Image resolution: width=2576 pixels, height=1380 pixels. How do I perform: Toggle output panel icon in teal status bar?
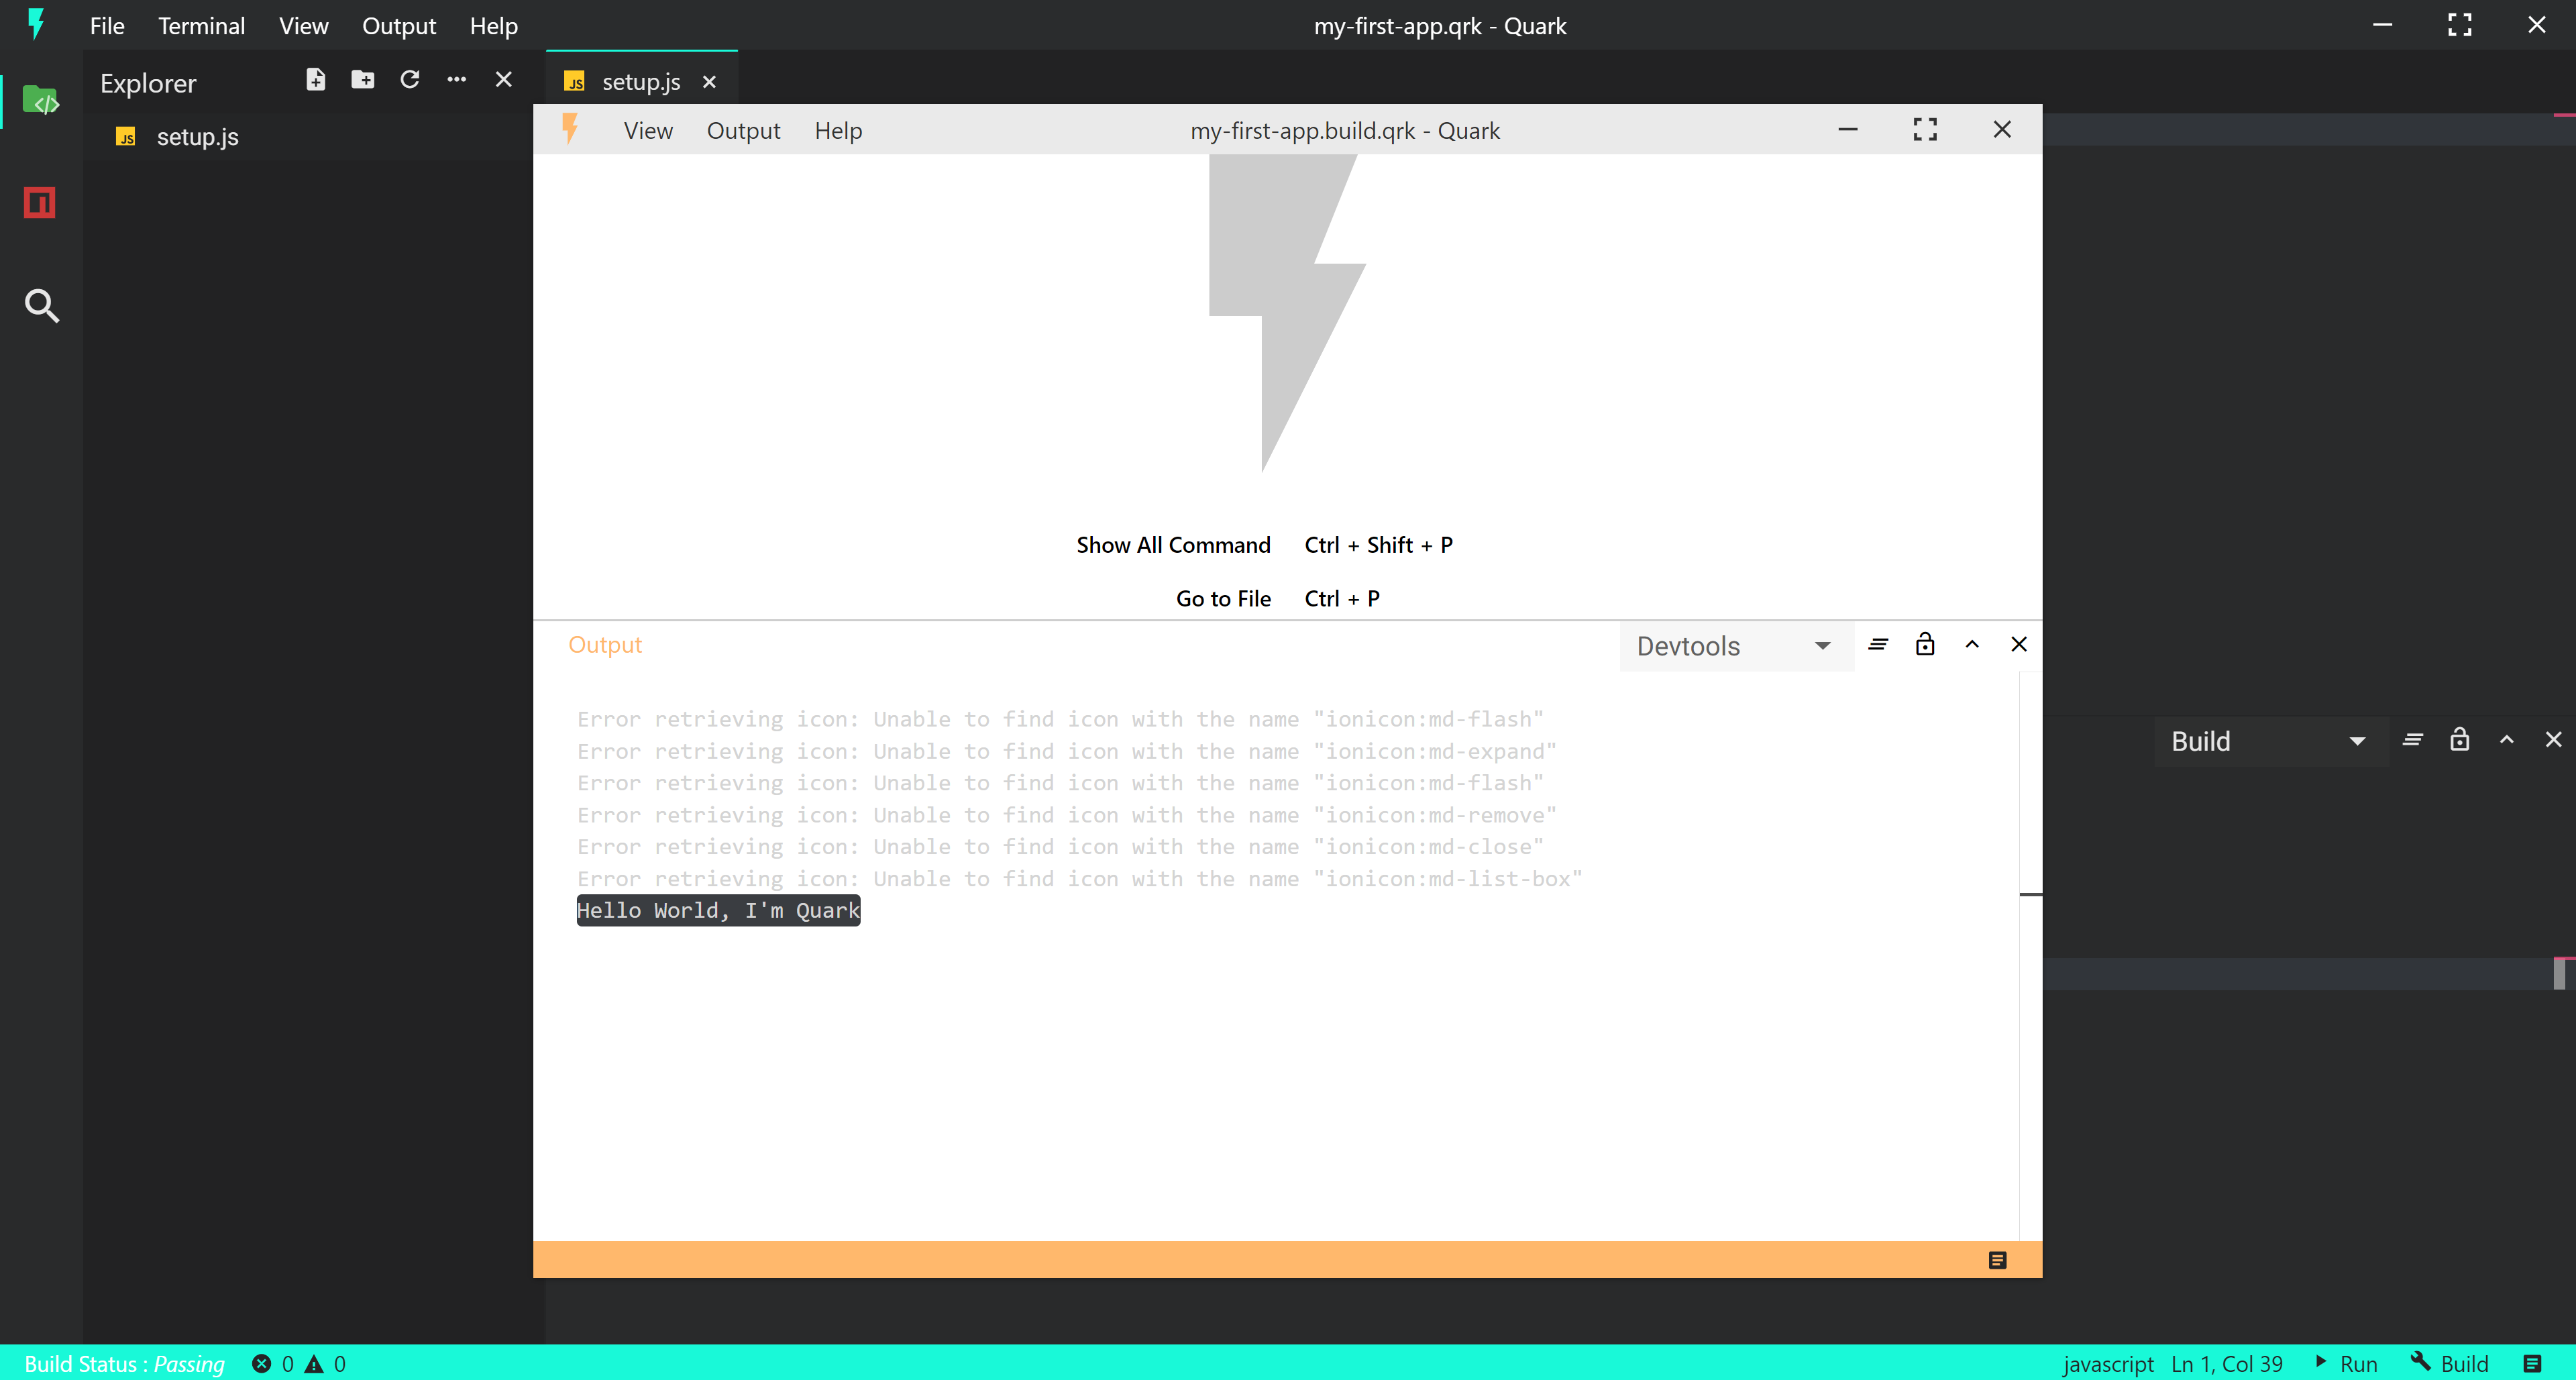(x=2533, y=1364)
